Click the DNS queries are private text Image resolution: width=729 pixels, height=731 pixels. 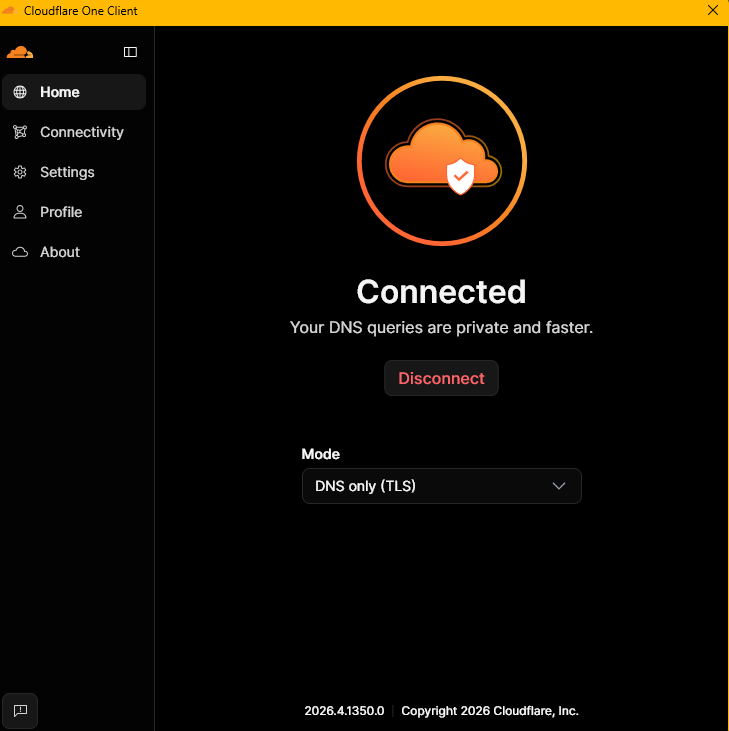(441, 327)
